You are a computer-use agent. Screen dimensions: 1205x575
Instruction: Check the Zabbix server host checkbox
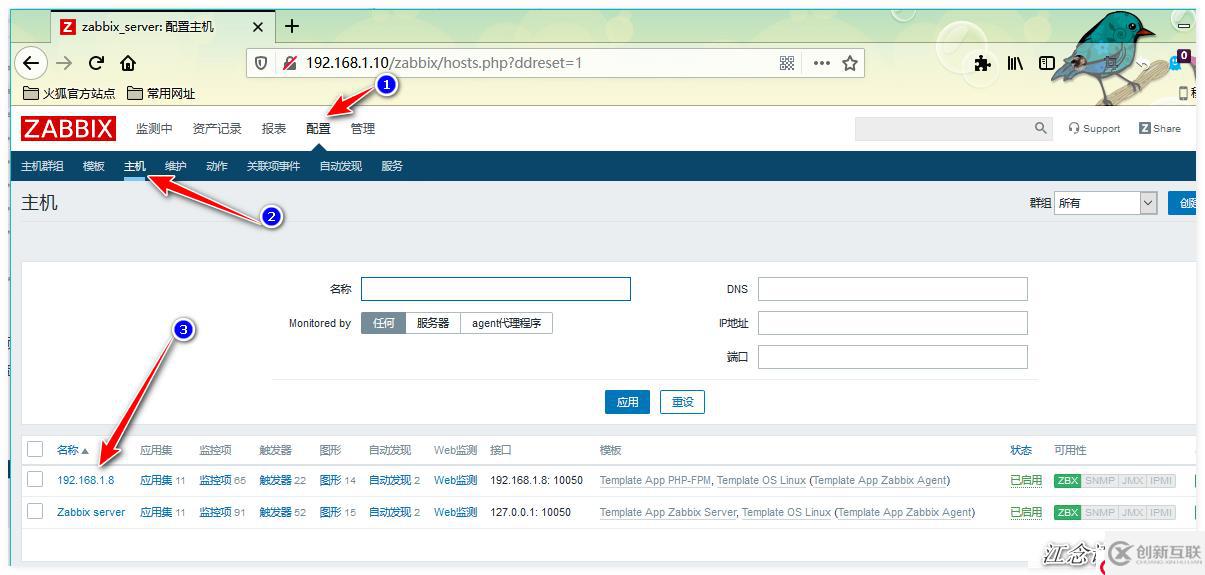click(35, 511)
